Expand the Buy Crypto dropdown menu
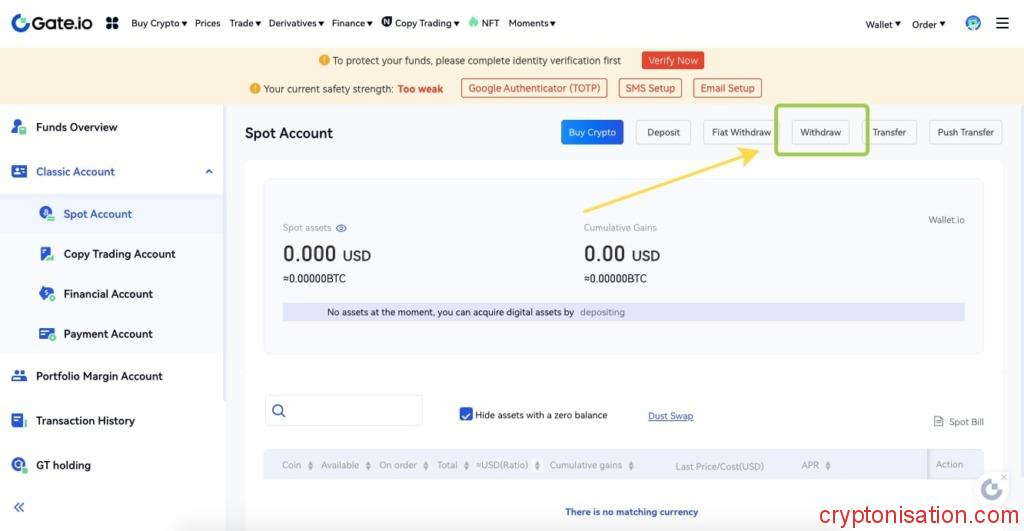Viewport: 1024px width, 531px height. click(159, 23)
